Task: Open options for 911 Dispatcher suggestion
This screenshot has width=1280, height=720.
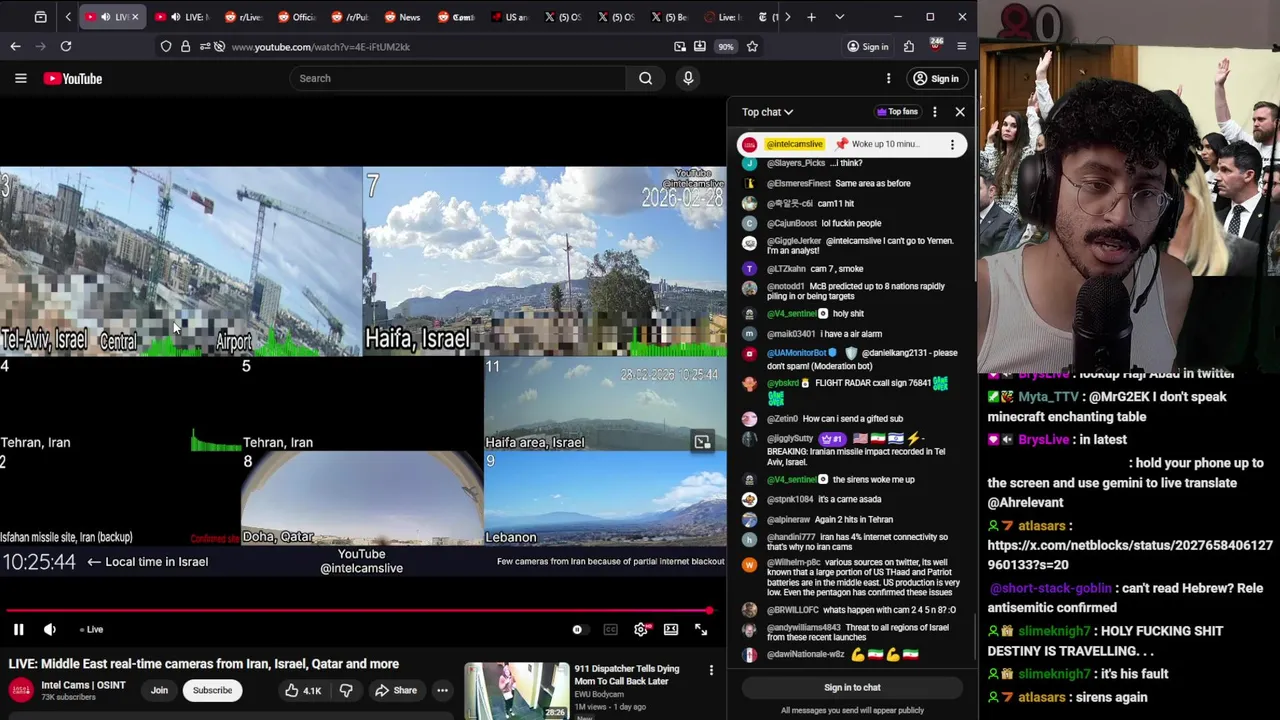Action: point(711,670)
